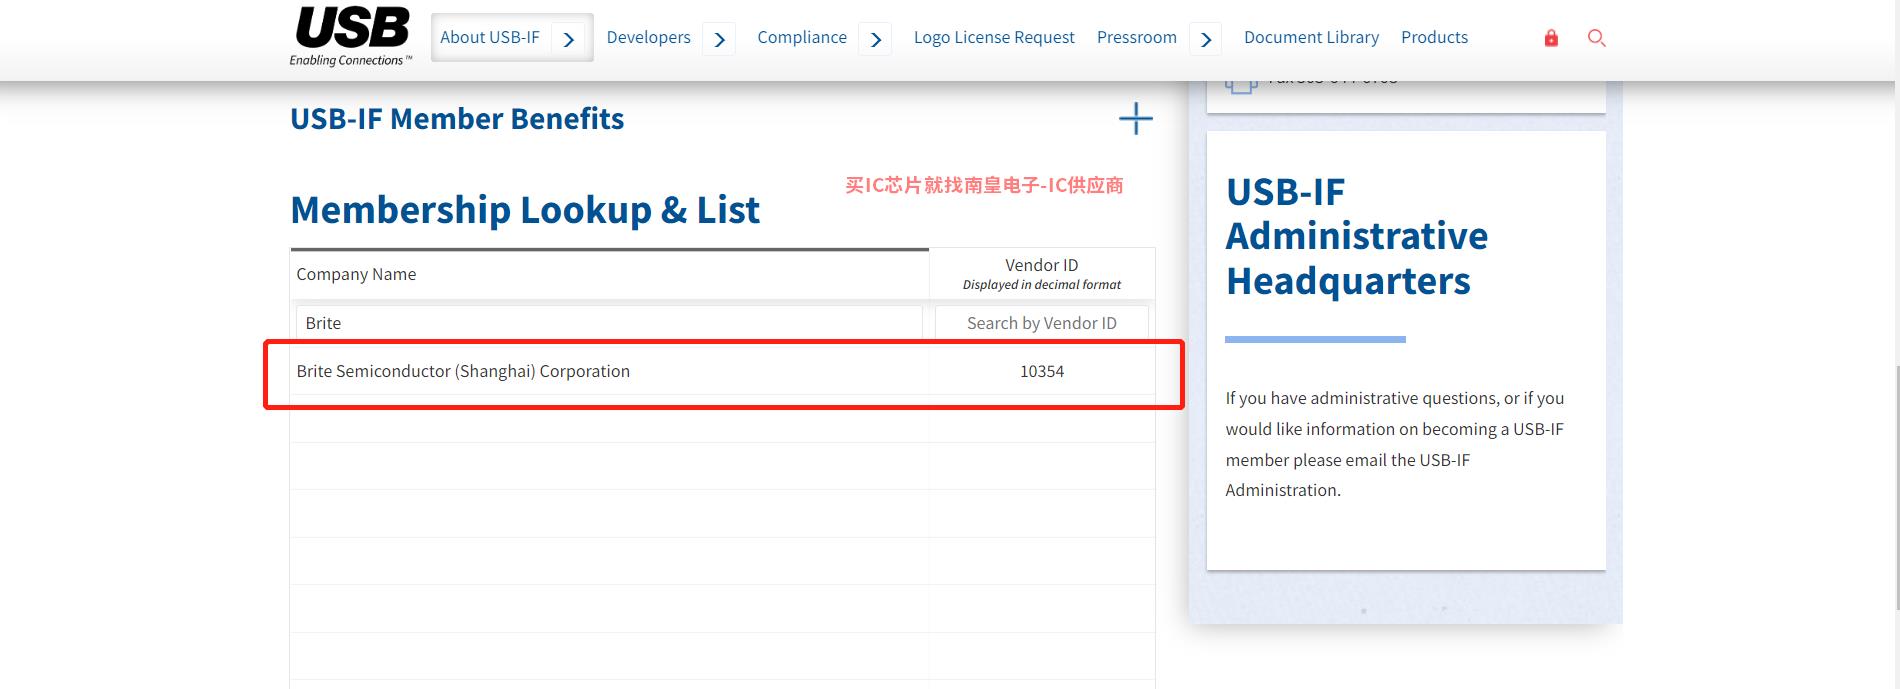Click the page's vertical scrollbar thumb
Image resolution: width=1900 pixels, height=689 pixels.
(x=1896, y=486)
